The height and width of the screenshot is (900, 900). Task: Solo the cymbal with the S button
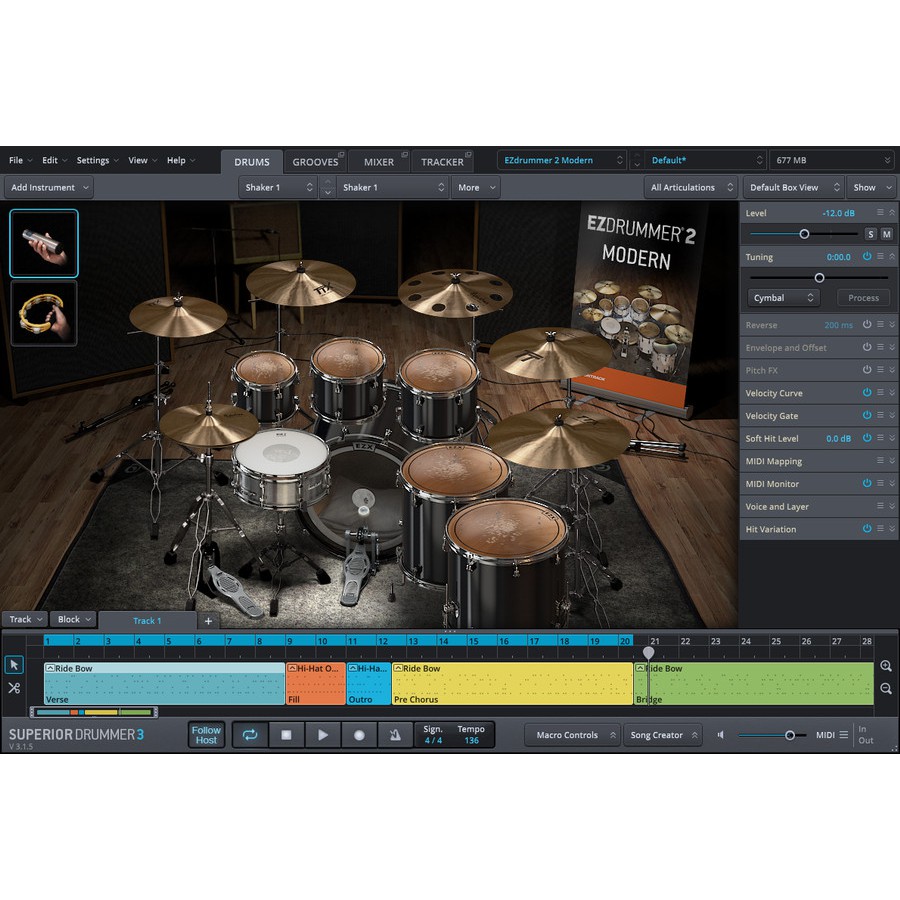(x=869, y=233)
